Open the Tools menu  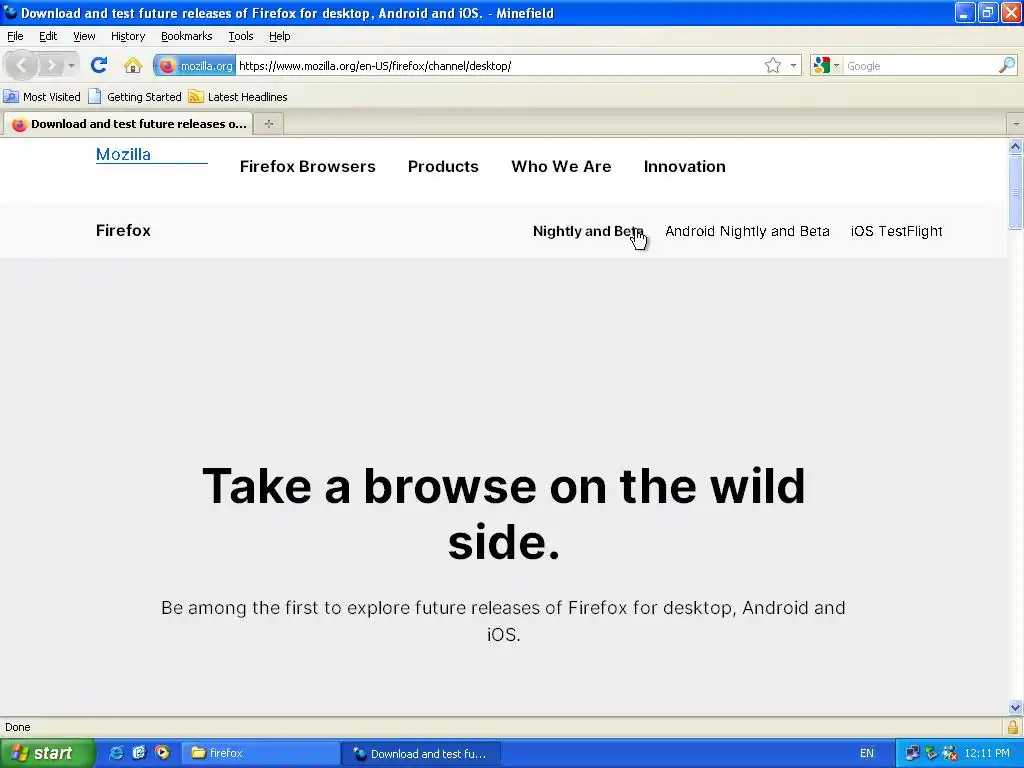[x=241, y=37]
